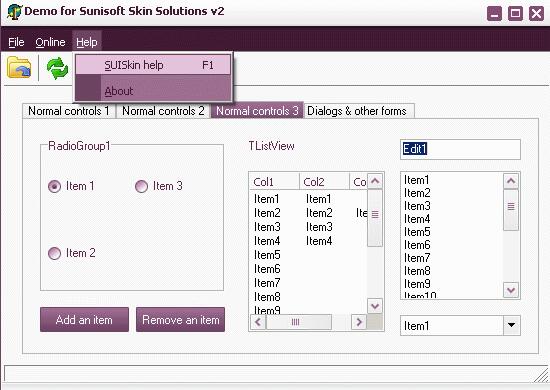550x390 pixels.
Task: Select Item3 in ListView Col1
Action: click(x=267, y=227)
